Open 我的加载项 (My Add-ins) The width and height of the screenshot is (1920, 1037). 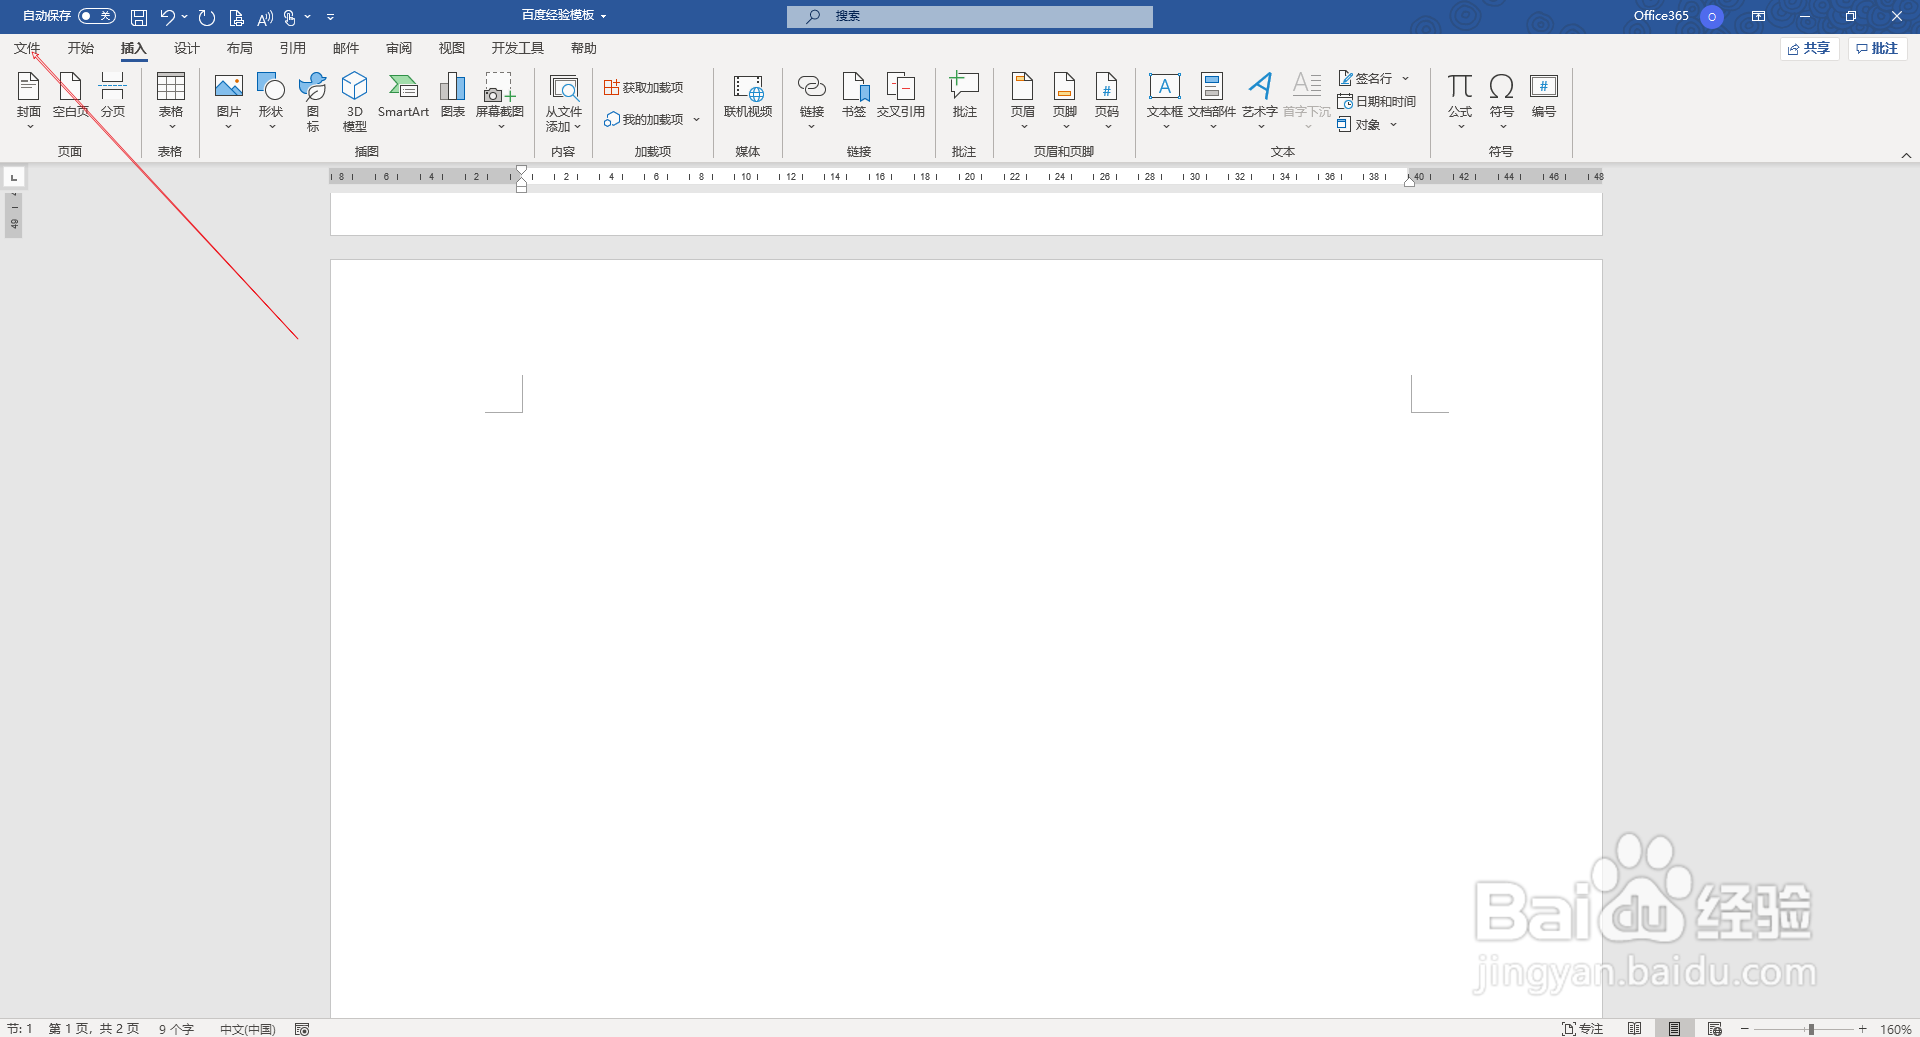click(644, 120)
